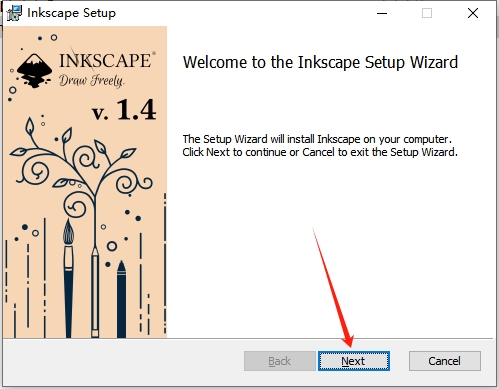
Task: Minimize the Inkscape Setup window
Action: [x=382, y=13]
